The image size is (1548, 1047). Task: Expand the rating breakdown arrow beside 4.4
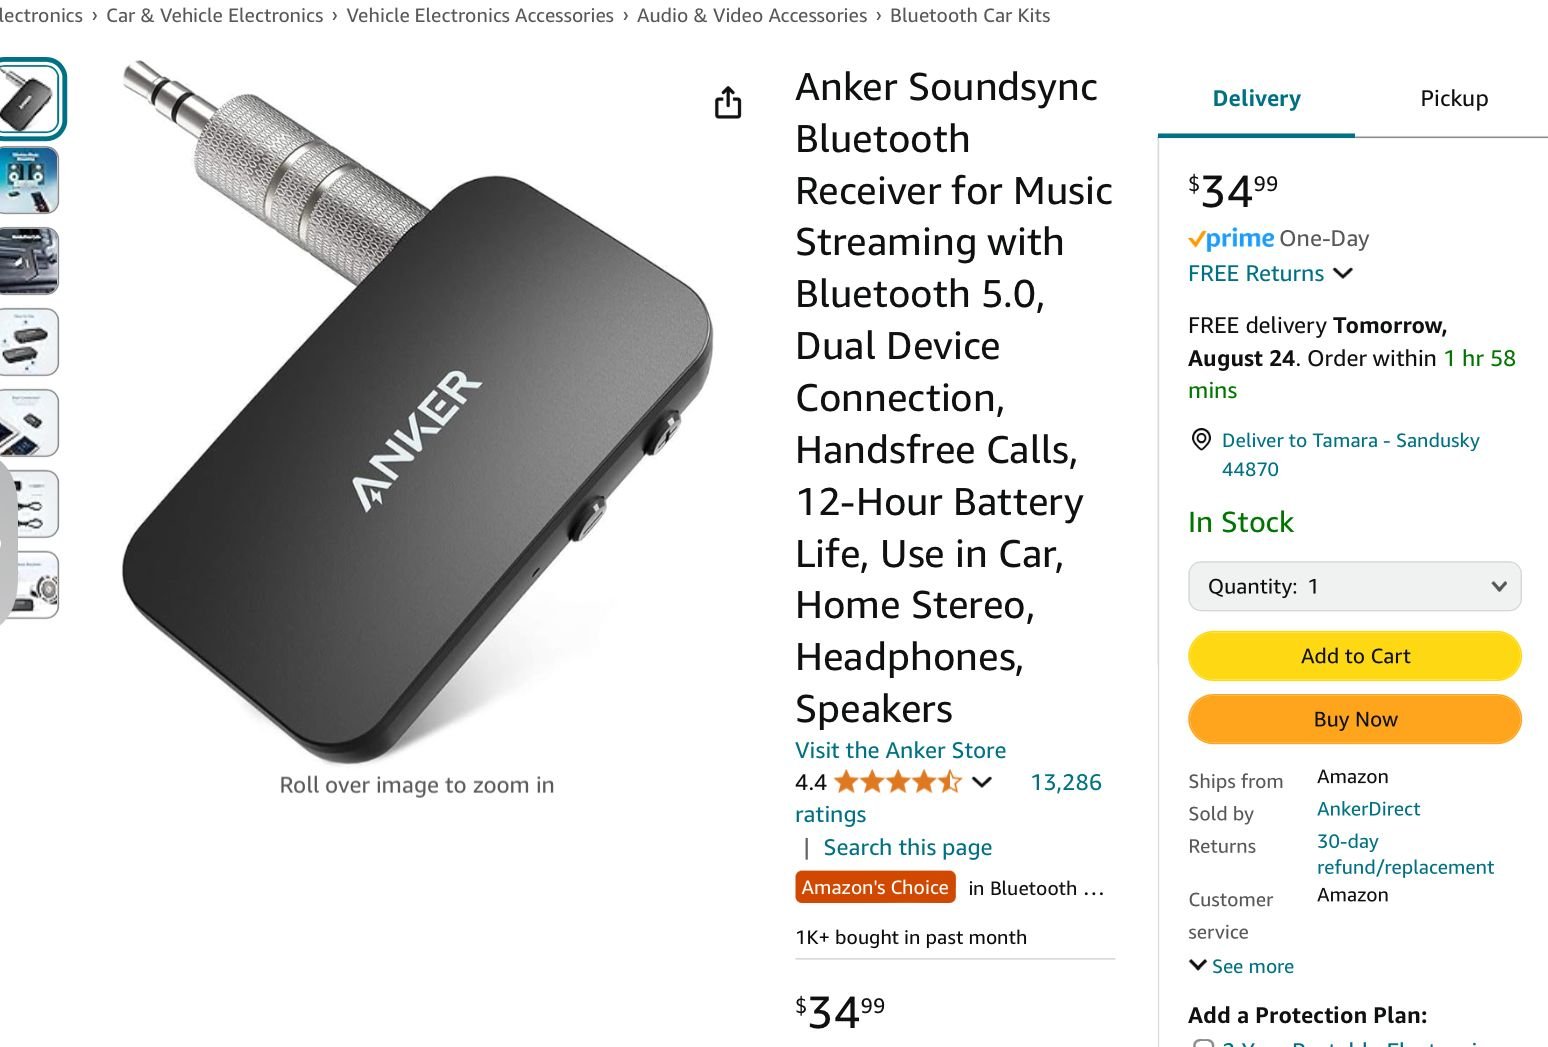pyautogui.click(x=982, y=782)
